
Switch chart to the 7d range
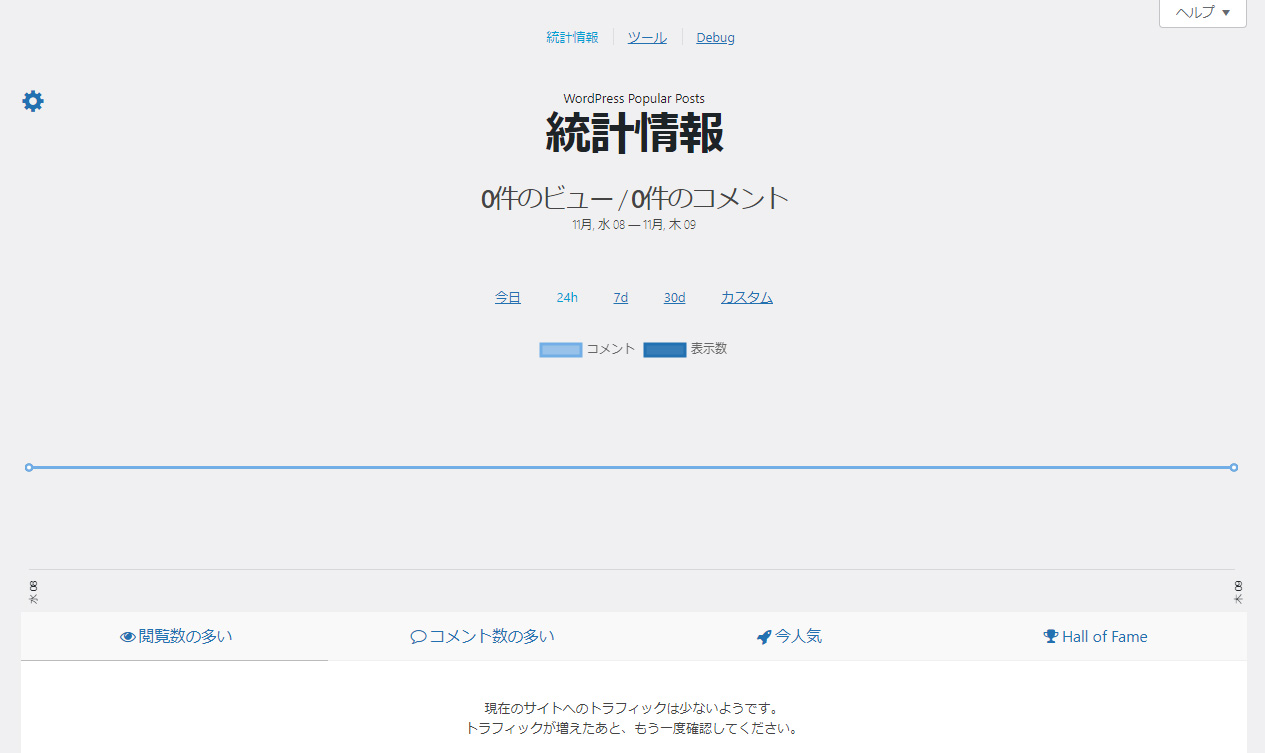click(621, 298)
